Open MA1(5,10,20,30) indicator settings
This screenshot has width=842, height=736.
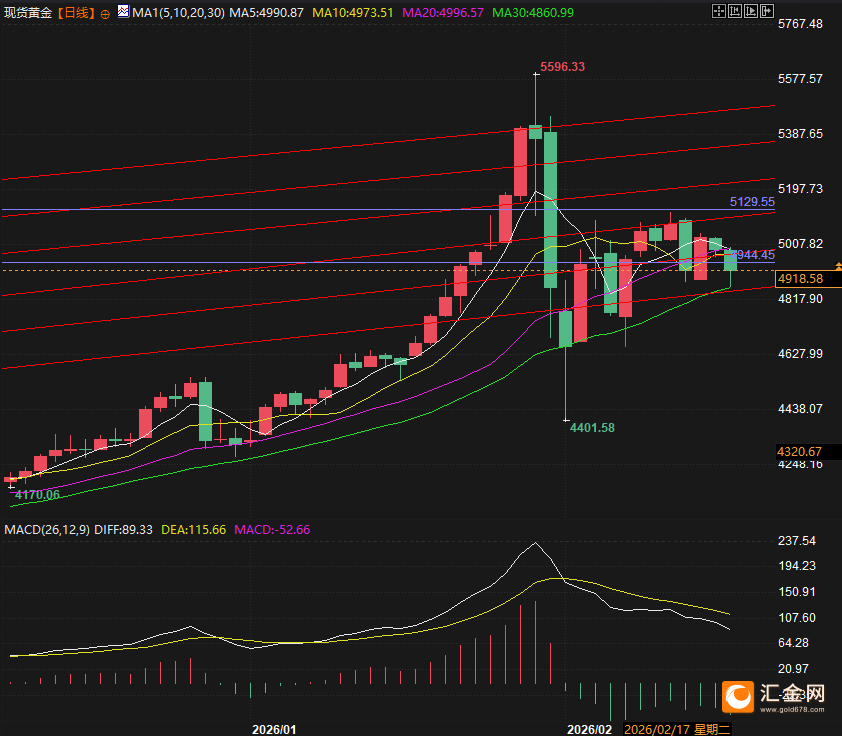point(179,13)
